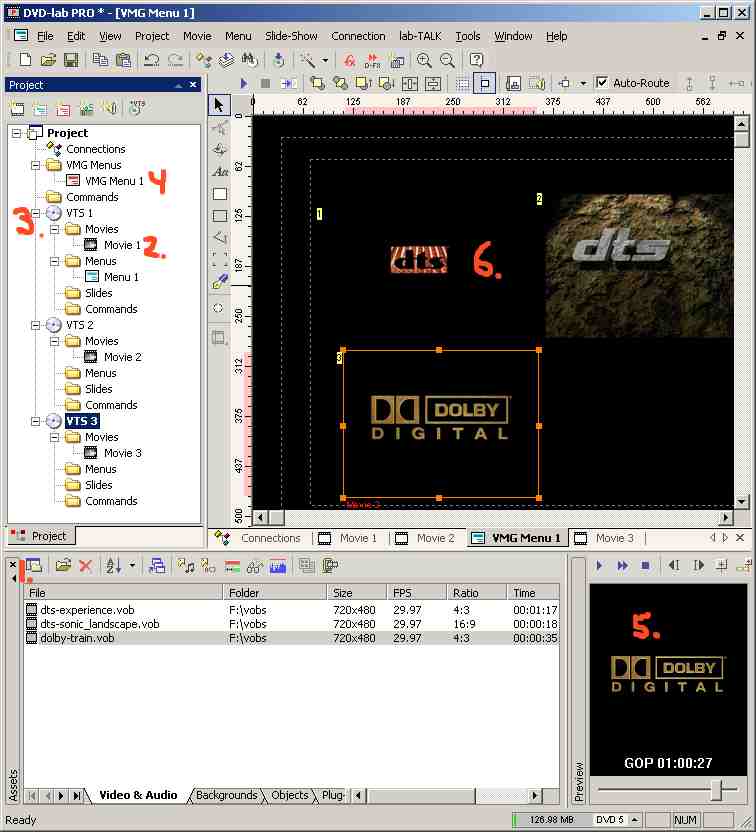756x832 pixels.
Task: Click the Time column header
Action: click(532, 593)
